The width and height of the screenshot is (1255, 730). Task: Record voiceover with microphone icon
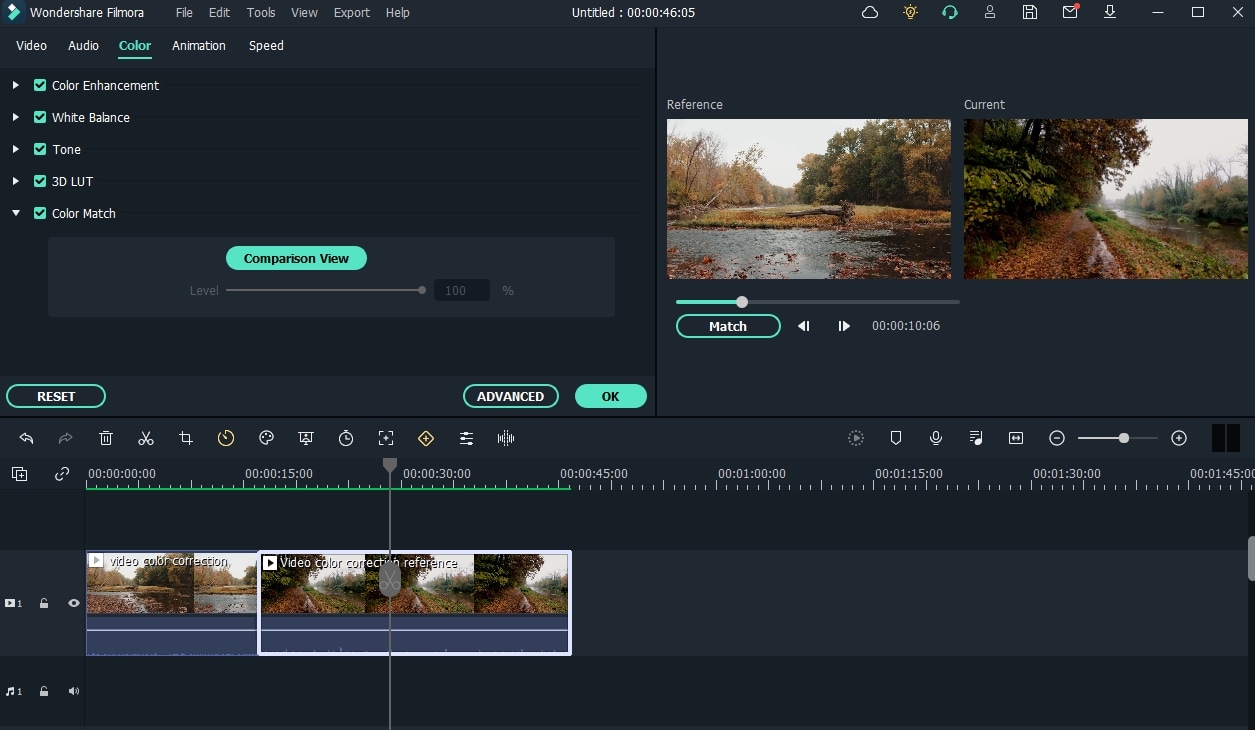click(936, 438)
